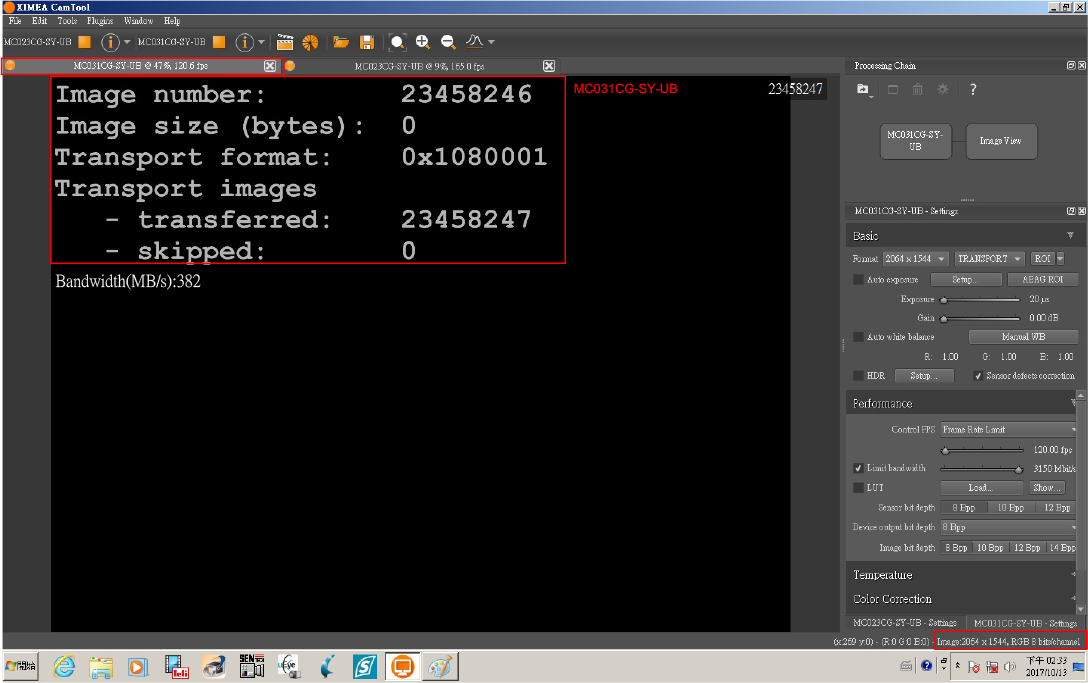Viewport: 1088px width, 683px height.
Task: Click the floppy disk save icon
Action: (x=367, y=42)
